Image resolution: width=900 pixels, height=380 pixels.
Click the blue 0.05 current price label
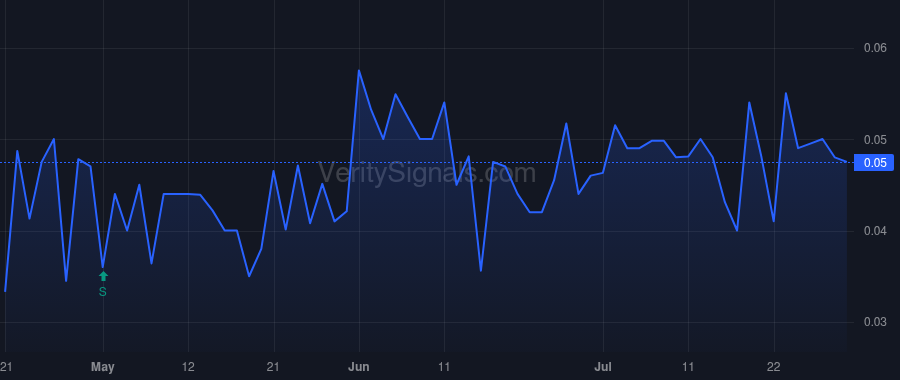point(874,163)
